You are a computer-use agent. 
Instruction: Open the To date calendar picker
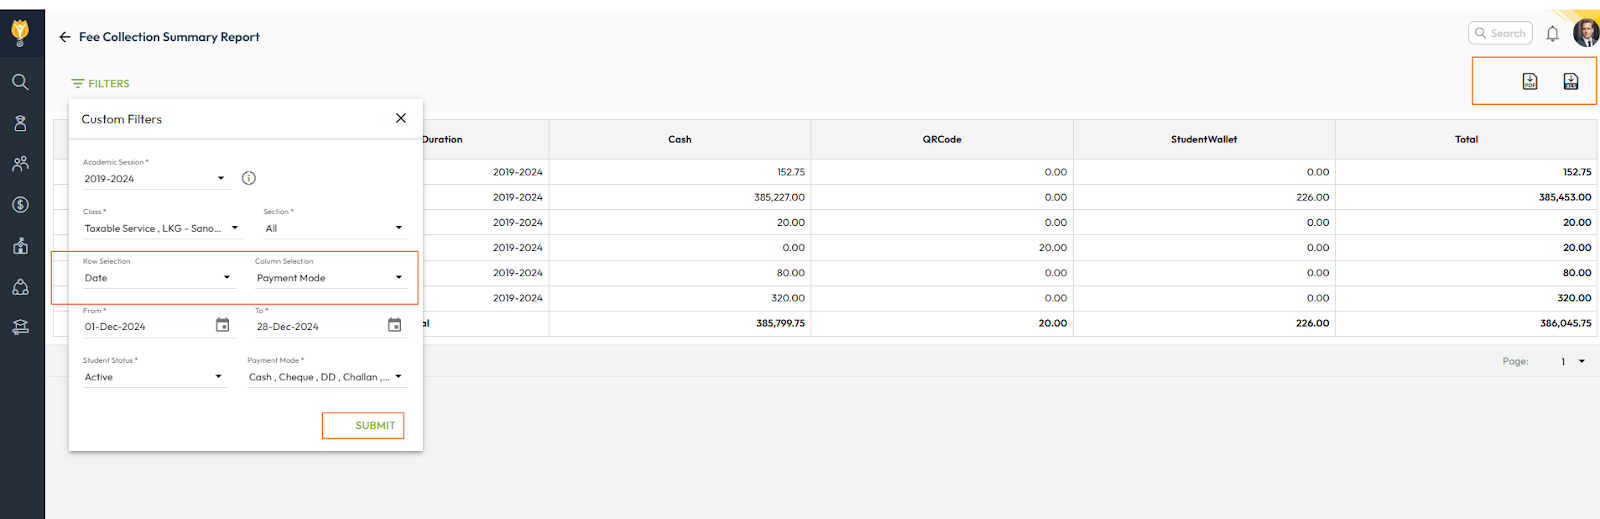pyautogui.click(x=394, y=325)
